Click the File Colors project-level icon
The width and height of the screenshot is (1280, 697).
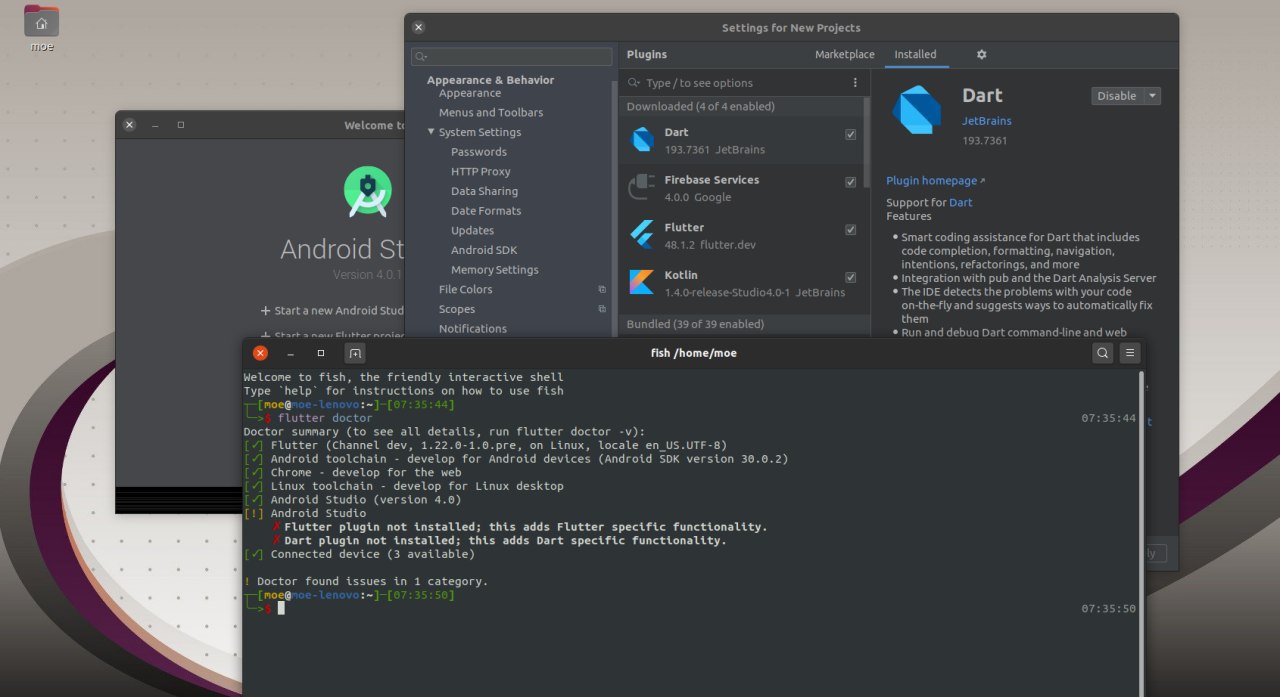pyautogui.click(x=602, y=289)
